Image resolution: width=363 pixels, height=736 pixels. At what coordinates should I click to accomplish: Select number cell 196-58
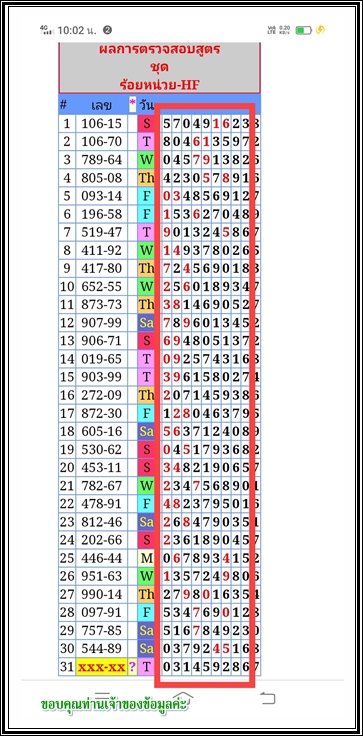pyautogui.click(x=101, y=214)
